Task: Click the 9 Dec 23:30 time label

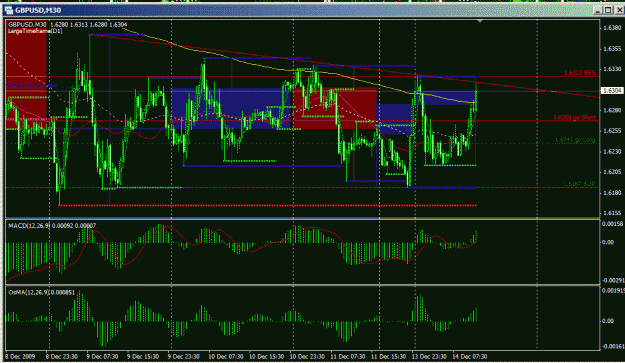Action: point(183,357)
